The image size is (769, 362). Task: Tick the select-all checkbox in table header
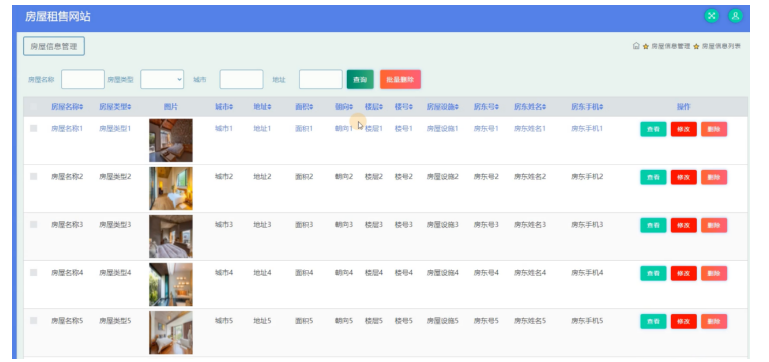tap(33, 106)
